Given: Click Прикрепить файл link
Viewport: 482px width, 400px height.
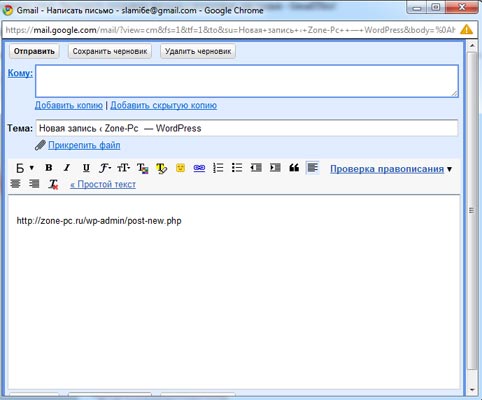Looking at the screenshot, I should [84, 145].
